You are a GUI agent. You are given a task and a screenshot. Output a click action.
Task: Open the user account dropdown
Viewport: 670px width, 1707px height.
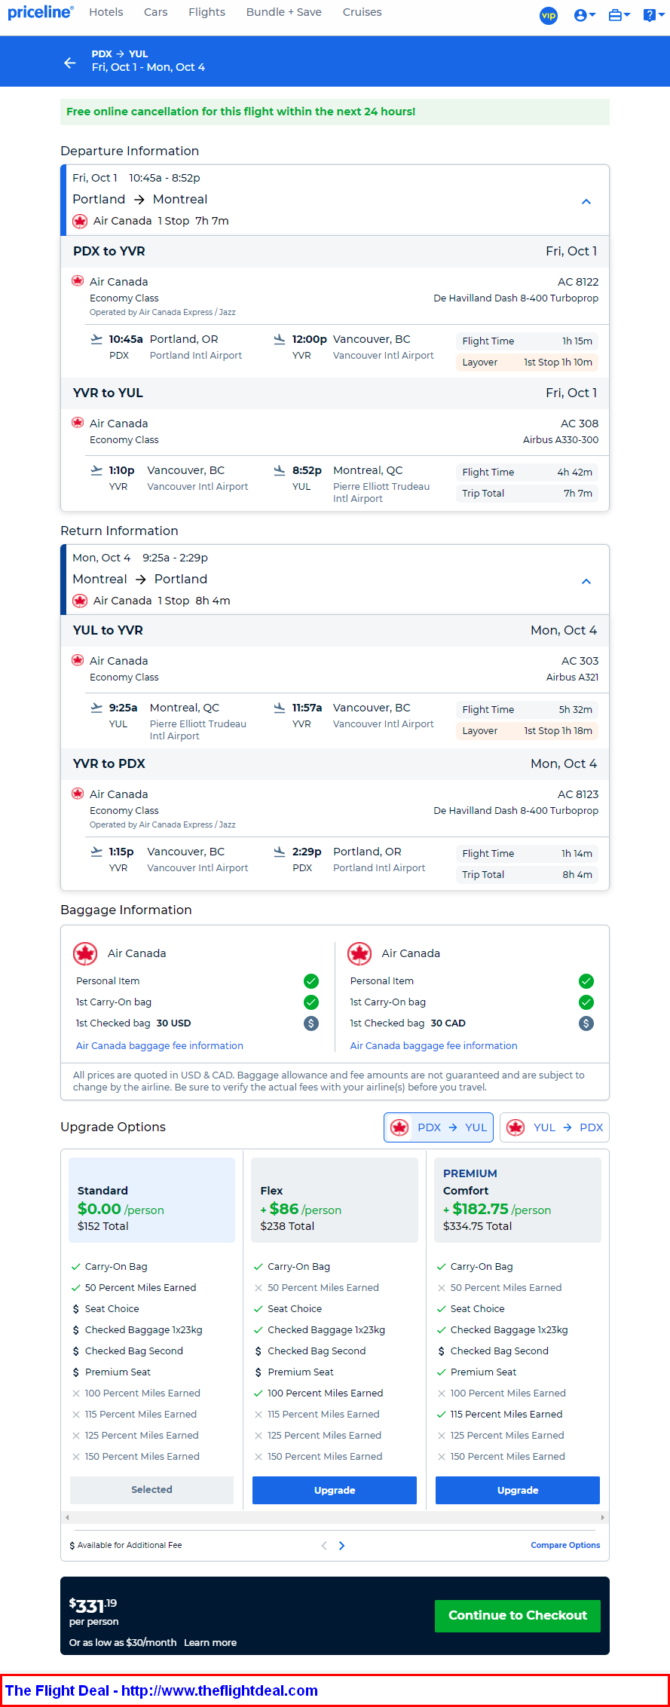pos(584,15)
